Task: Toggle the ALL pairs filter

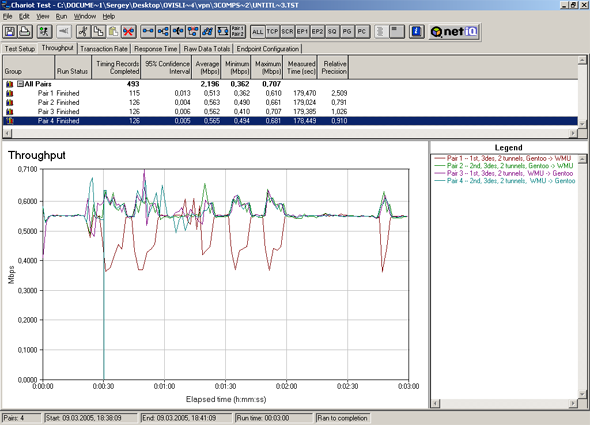Action: (x=257, y=32)
